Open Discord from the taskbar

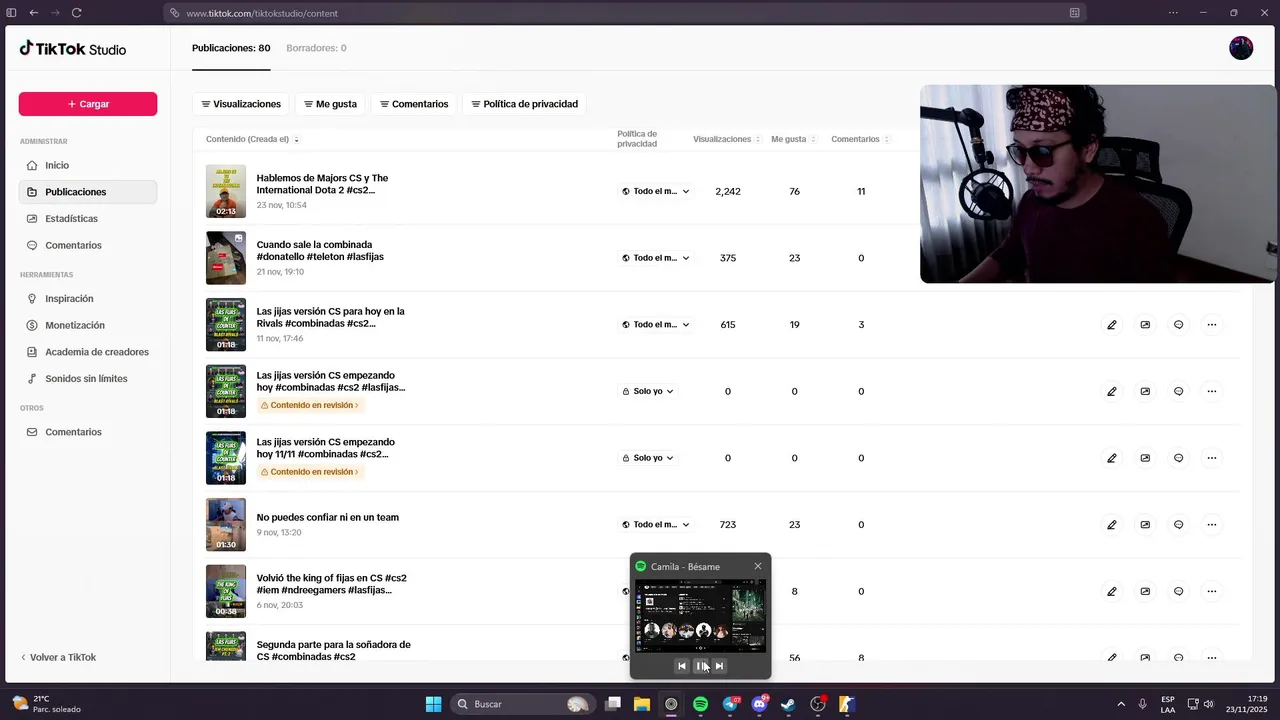pyautogui.click(x=759, y=704)
